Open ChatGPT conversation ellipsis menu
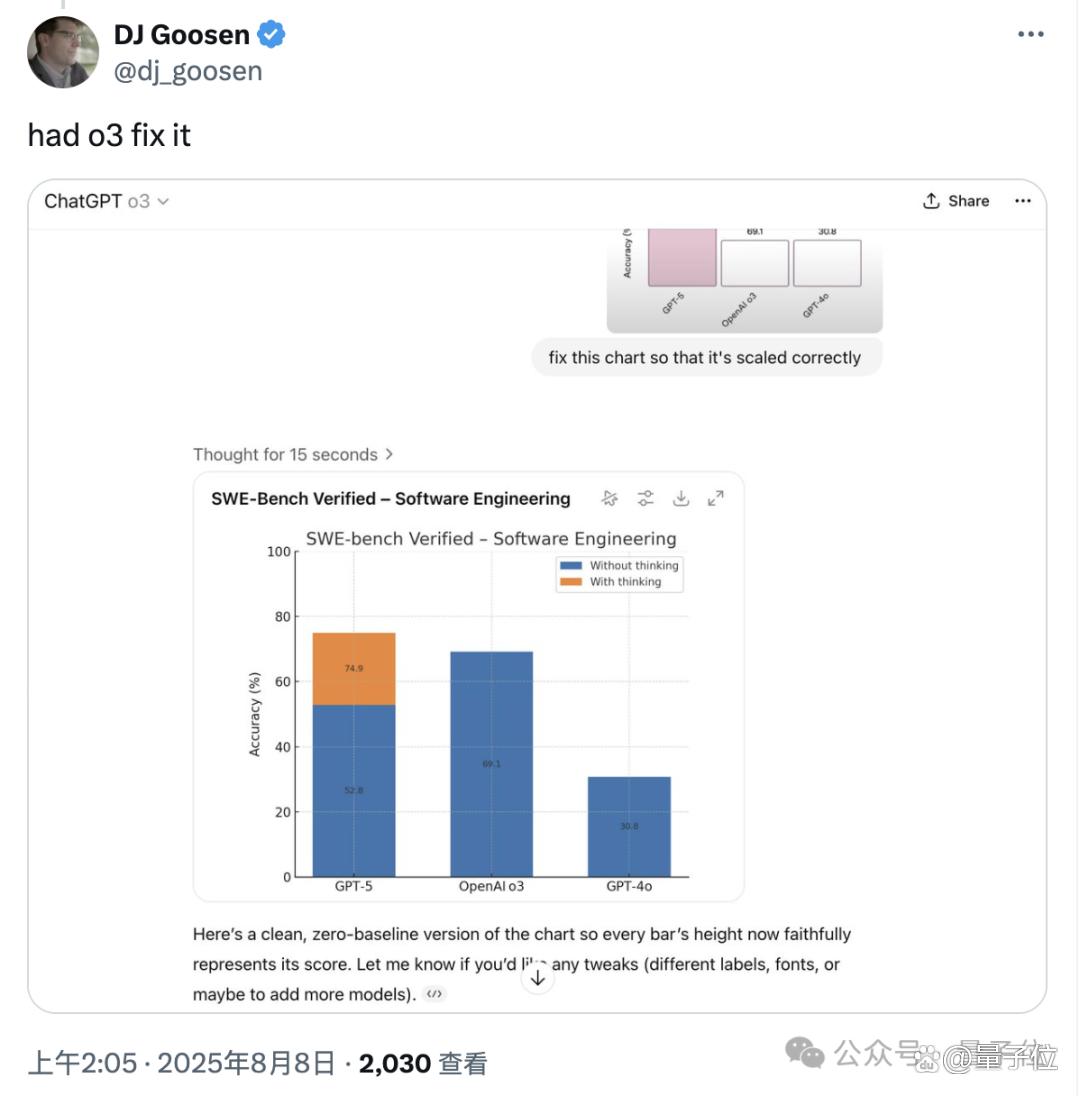1080x1096 pixels. click(1022, 201)
